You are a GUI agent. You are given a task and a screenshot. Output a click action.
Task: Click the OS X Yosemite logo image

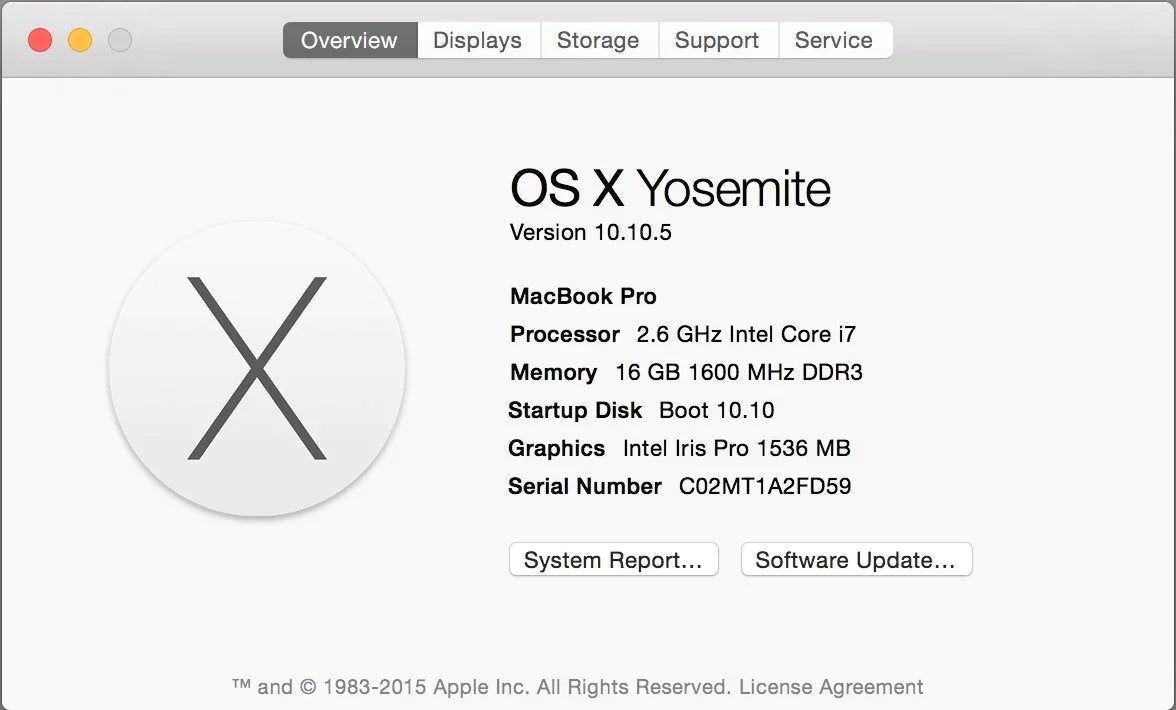click(257, 368)
